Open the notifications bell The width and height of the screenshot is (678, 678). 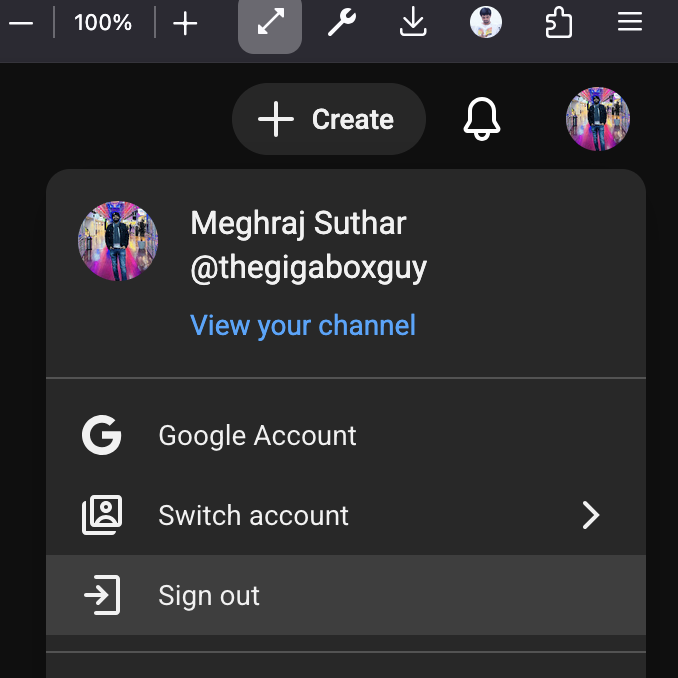[482, 119]
